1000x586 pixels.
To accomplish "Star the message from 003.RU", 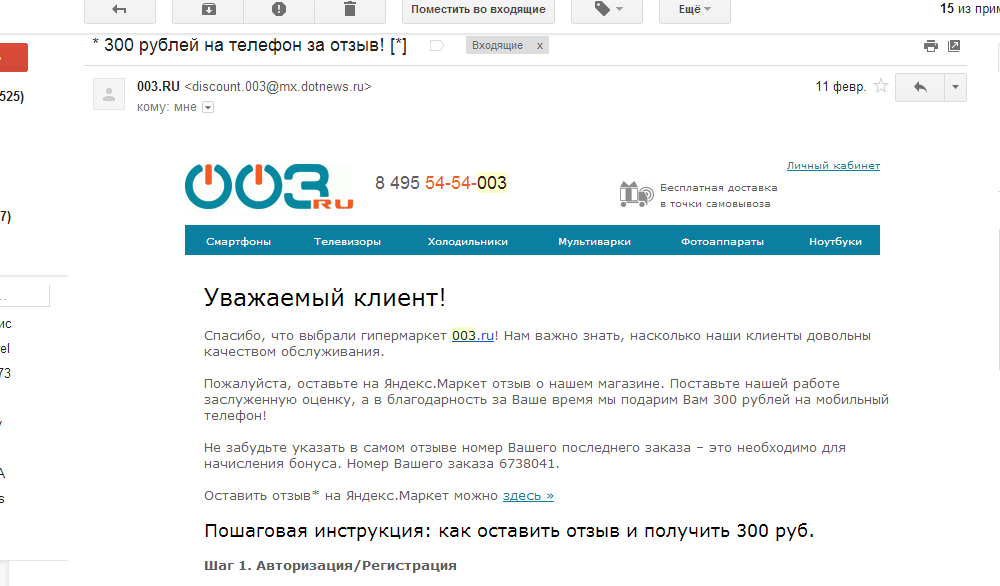I will [x=881, y=86].
